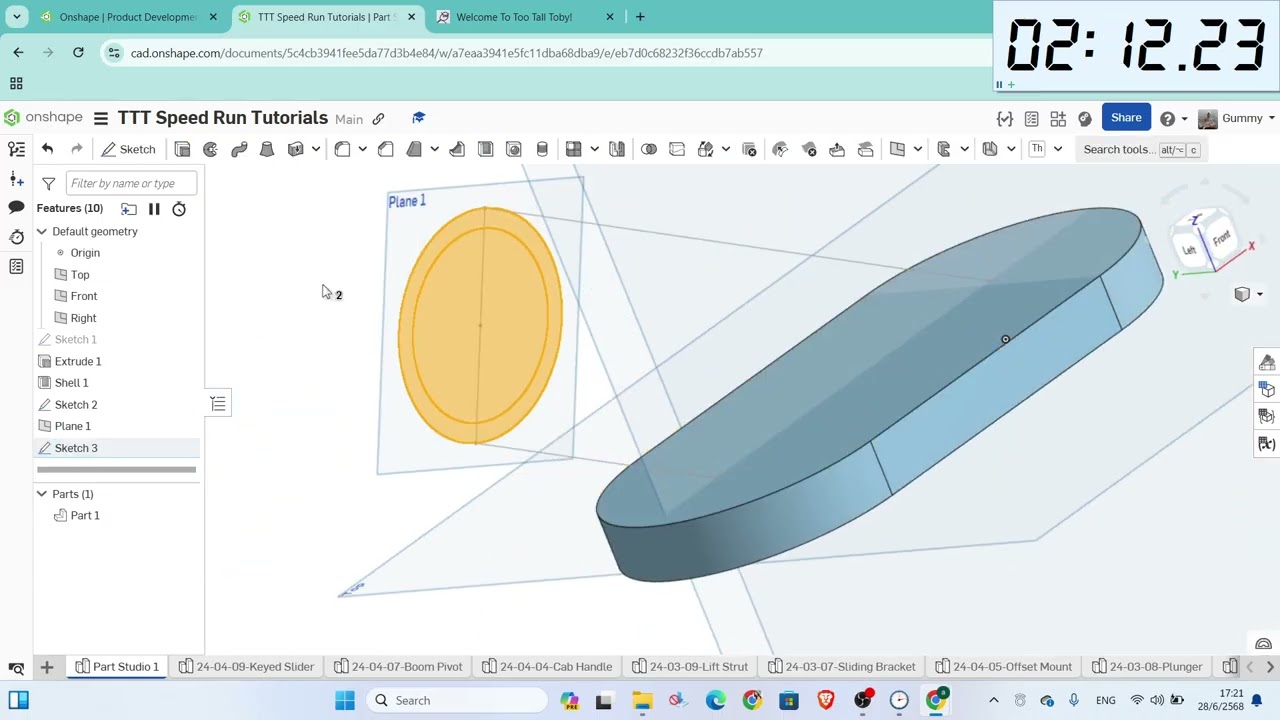Viewport: 1280px width, 720px height.
Task: Select the Delete part tool
Action: [749, 149]
